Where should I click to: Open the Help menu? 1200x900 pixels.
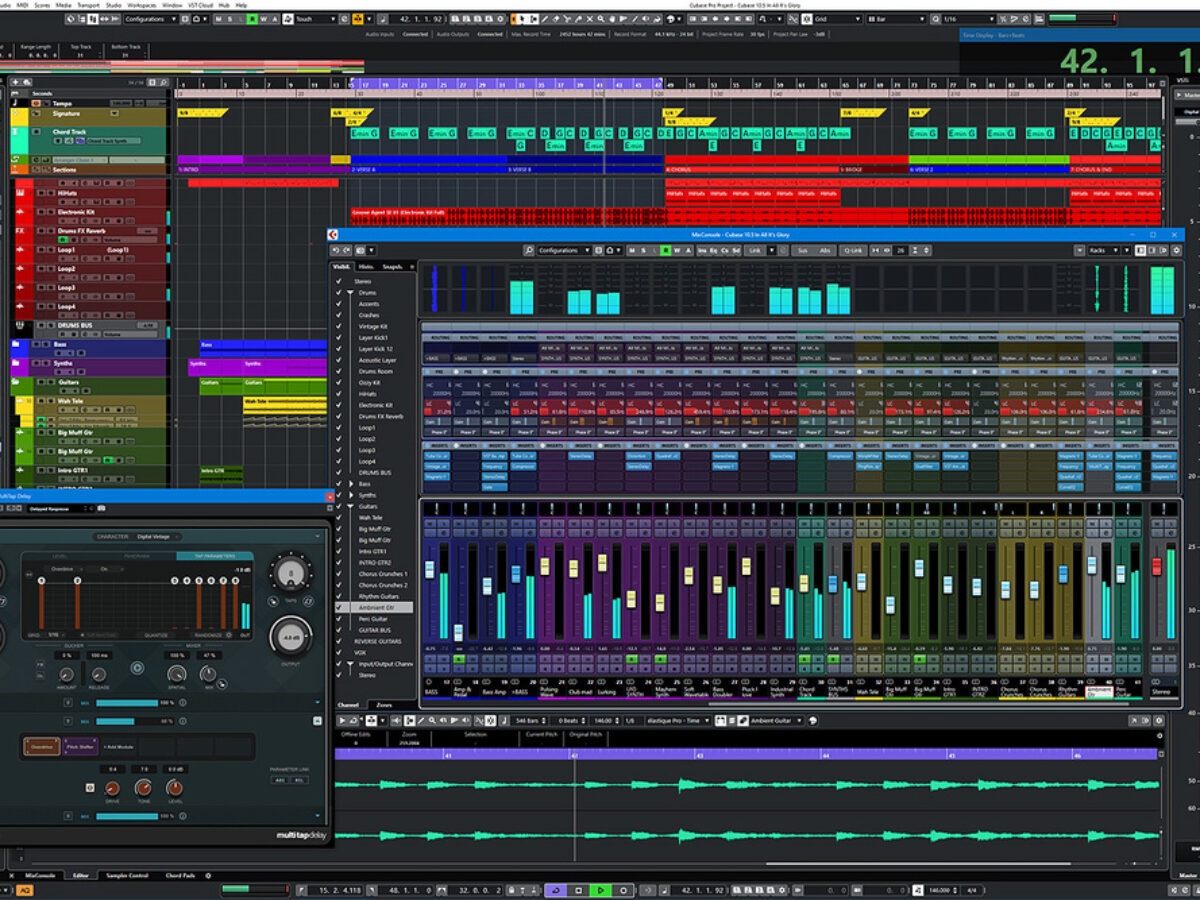tap(241, 5)
